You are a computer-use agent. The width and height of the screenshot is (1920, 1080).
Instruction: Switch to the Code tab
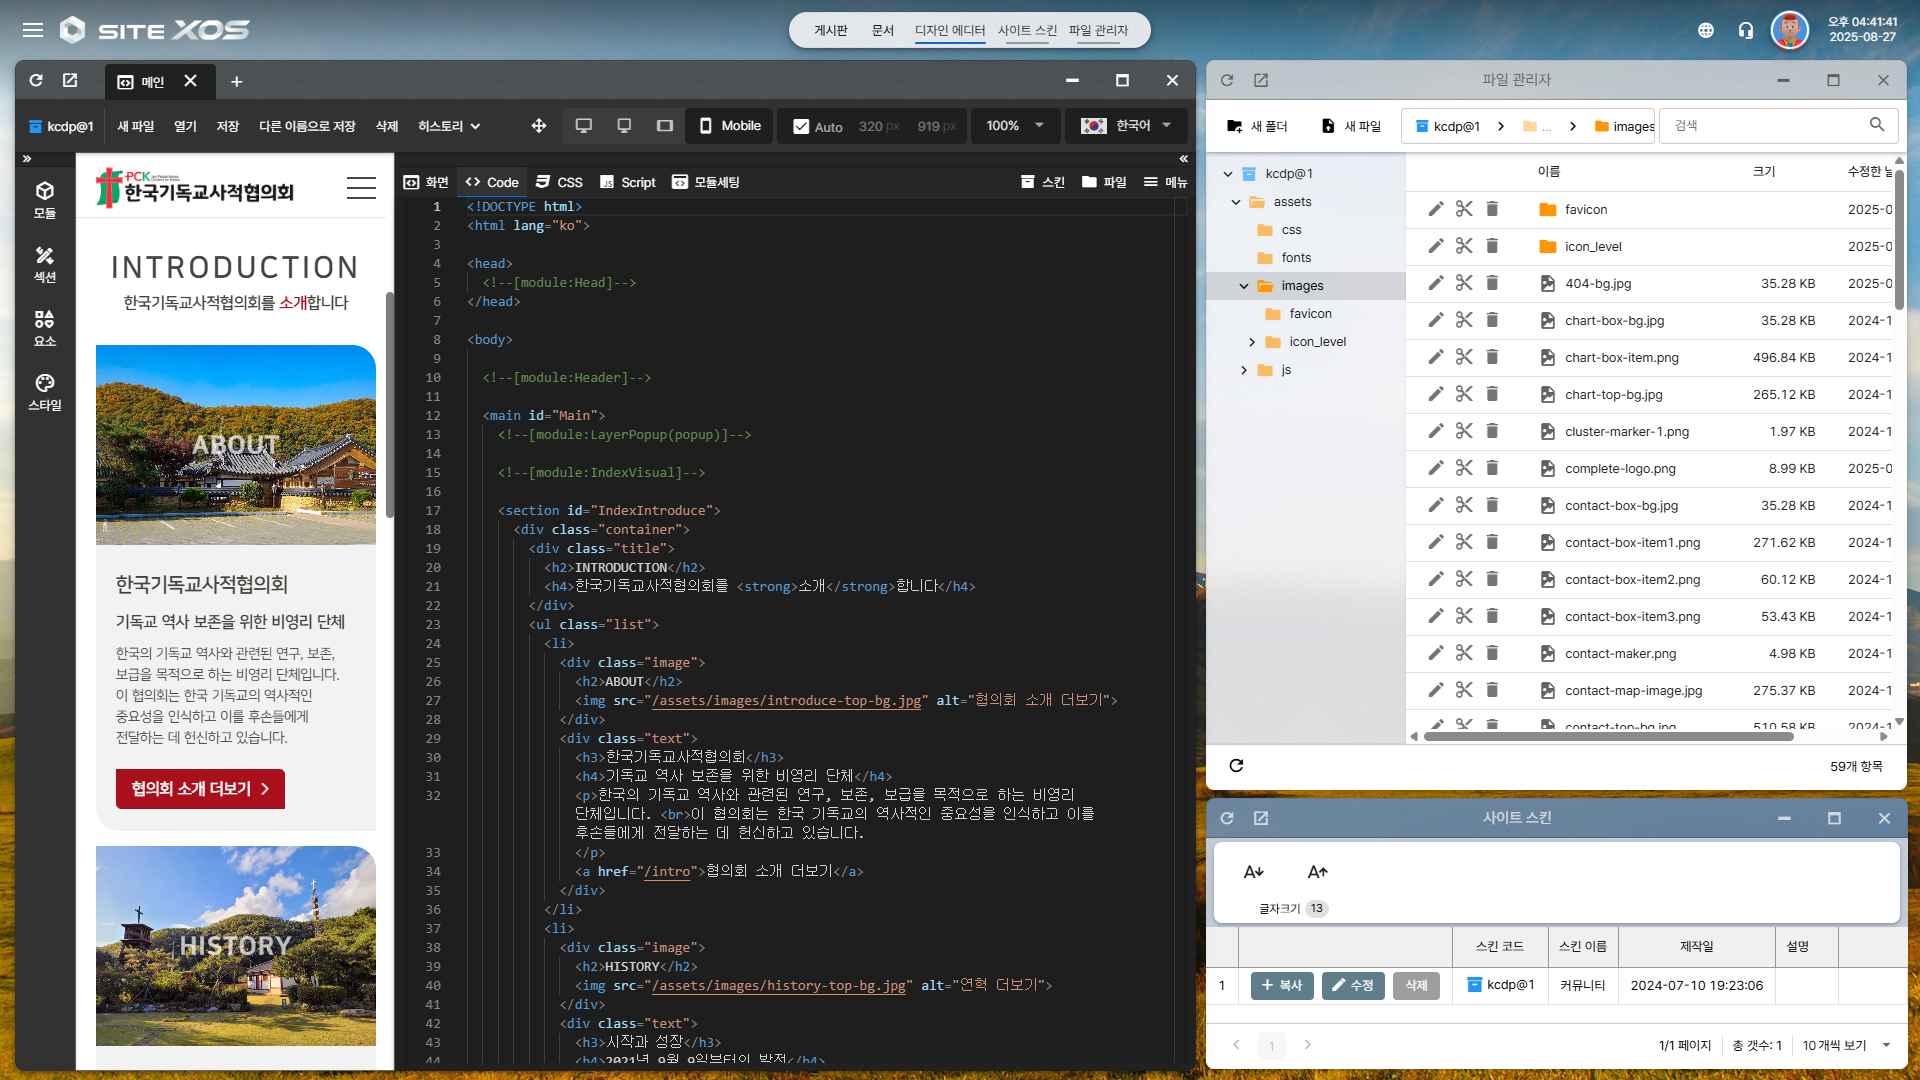(492, 182)
